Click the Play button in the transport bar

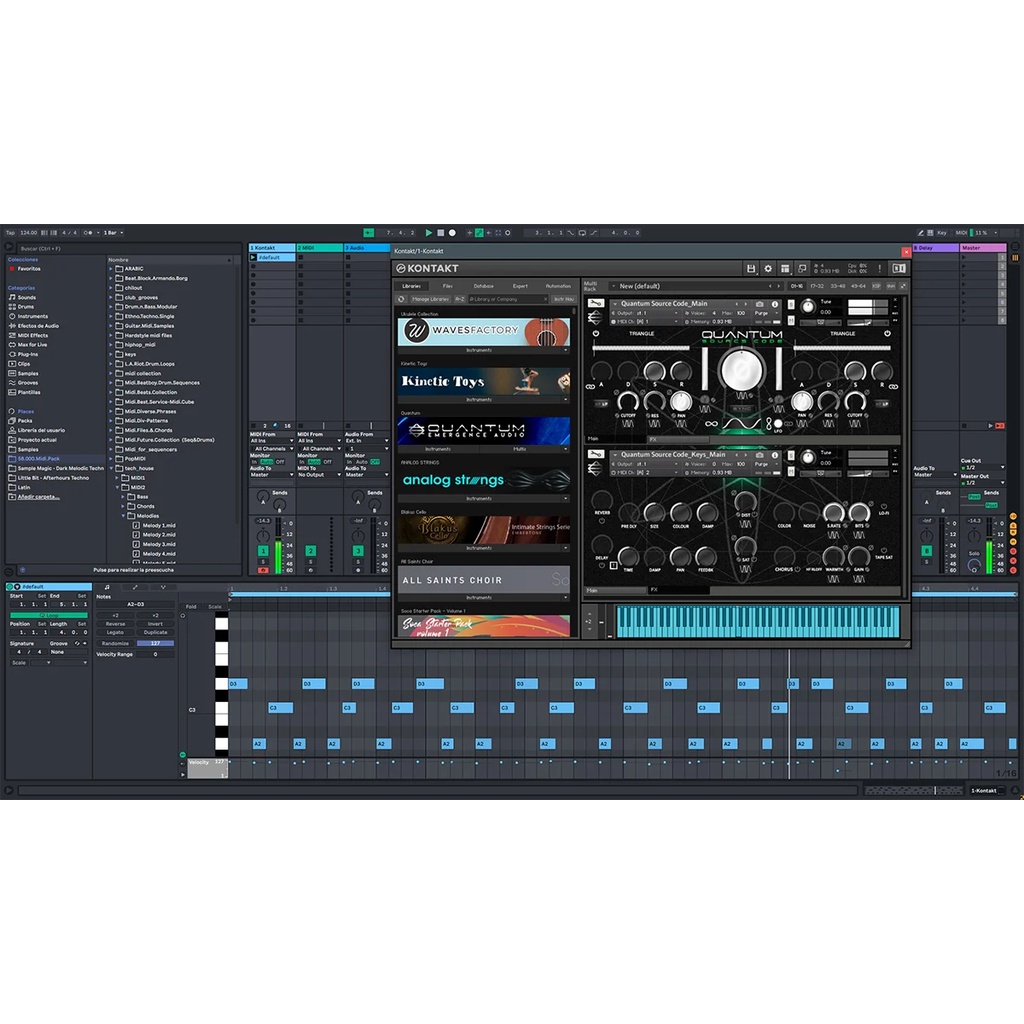(x=428, y=232)
